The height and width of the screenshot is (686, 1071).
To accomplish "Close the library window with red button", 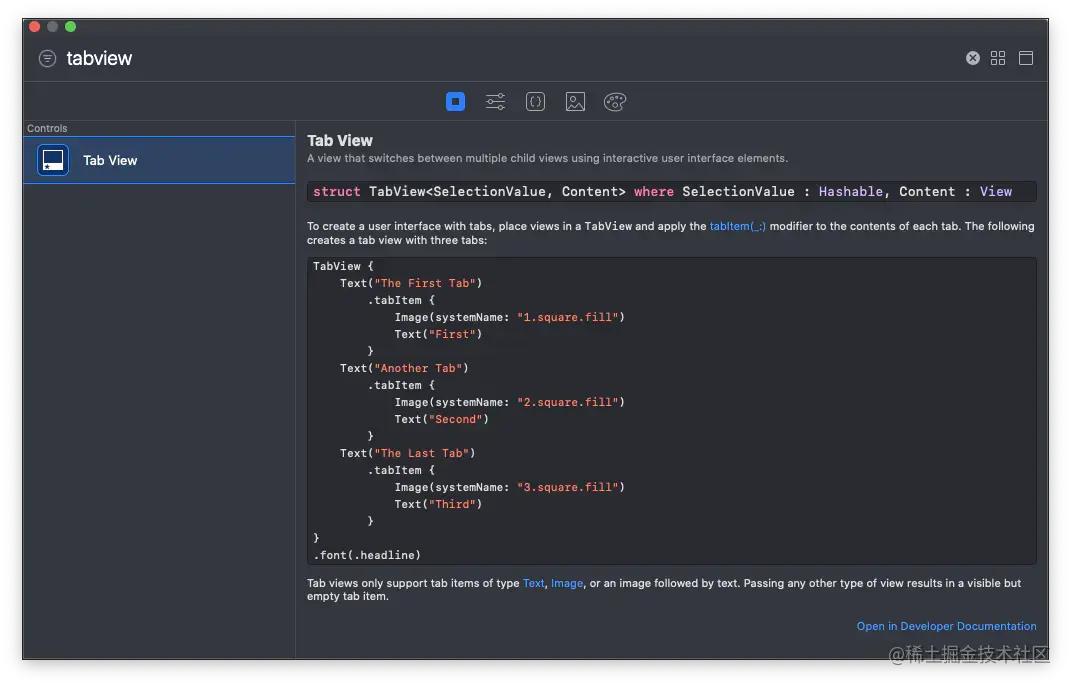I will pyautogui.click(x=35, y=27).
